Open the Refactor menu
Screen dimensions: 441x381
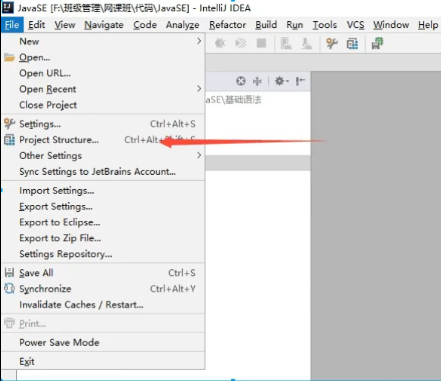pos(227,25)
